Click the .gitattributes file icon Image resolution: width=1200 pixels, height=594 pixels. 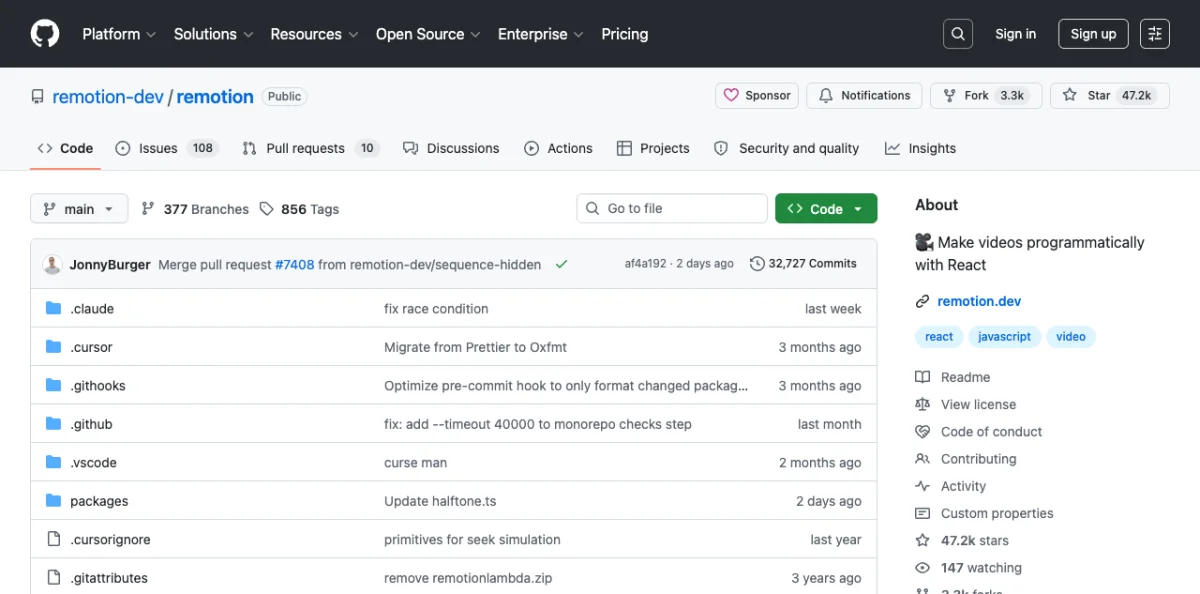[54, 578]
